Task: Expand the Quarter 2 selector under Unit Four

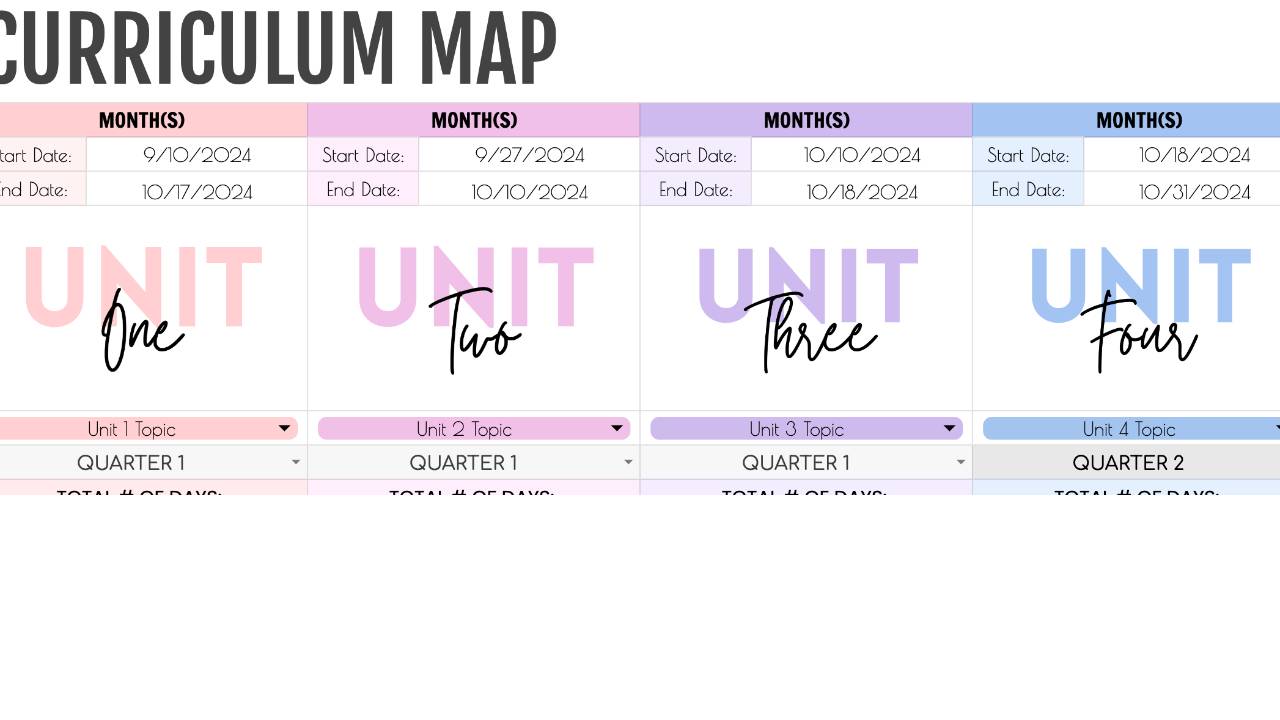Action: [1128, 462]
